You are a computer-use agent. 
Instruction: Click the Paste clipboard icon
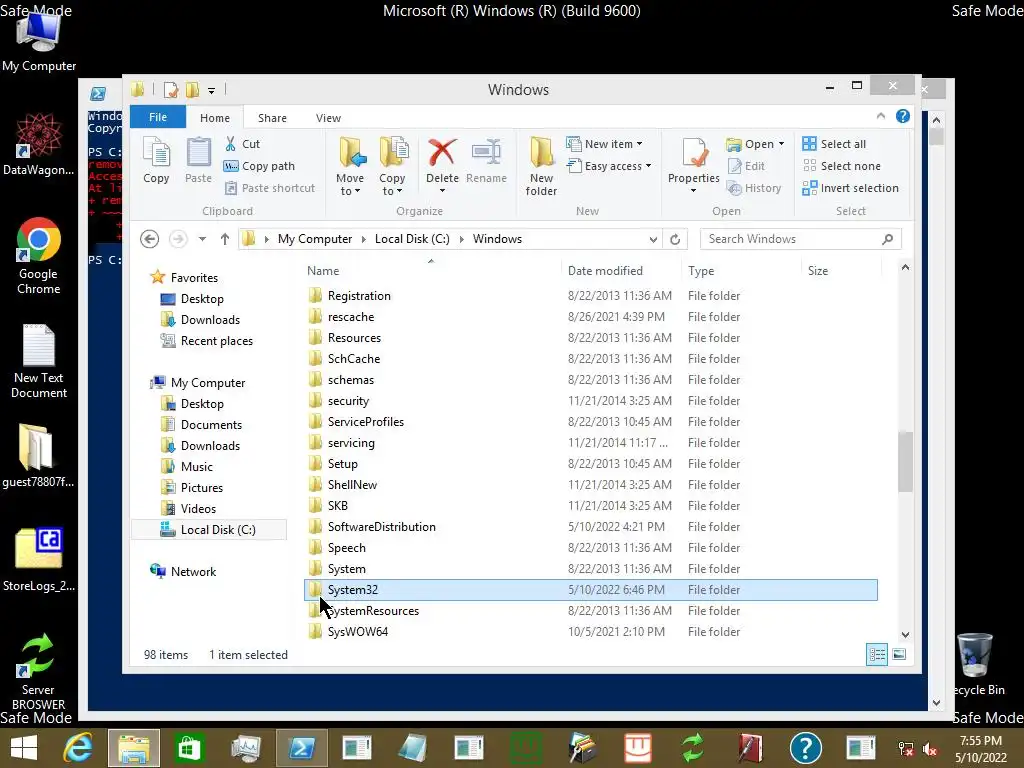click(x=198, y=161)
